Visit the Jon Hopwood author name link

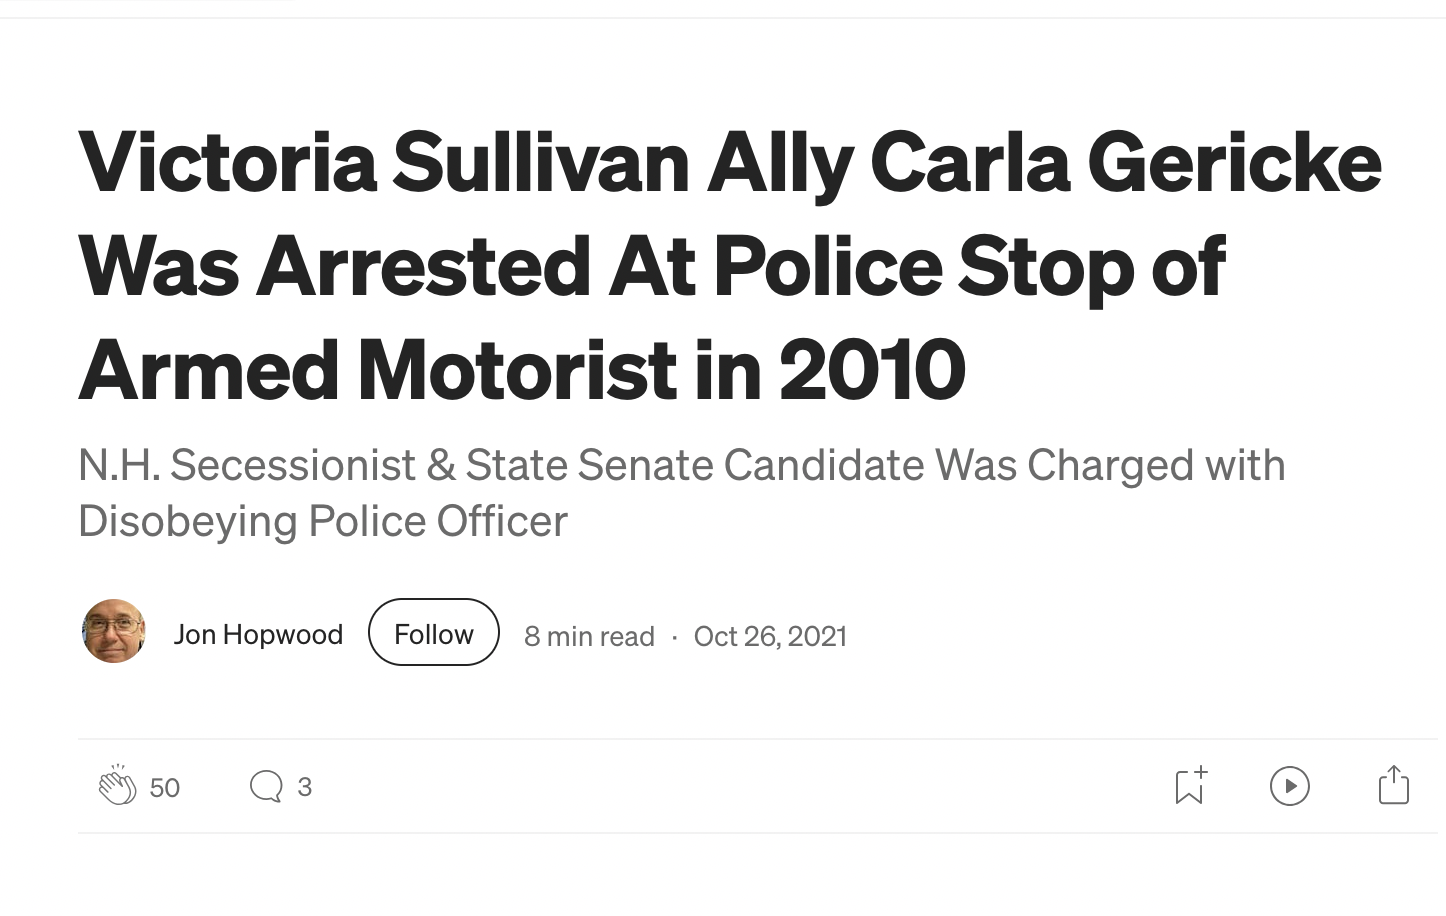click(258, 634)
